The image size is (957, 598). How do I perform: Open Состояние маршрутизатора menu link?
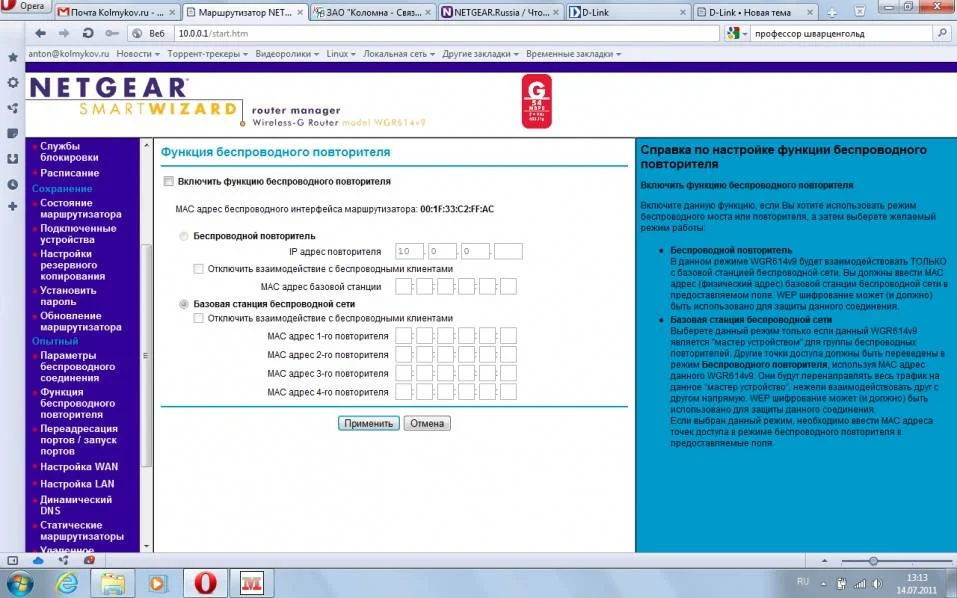81,209
